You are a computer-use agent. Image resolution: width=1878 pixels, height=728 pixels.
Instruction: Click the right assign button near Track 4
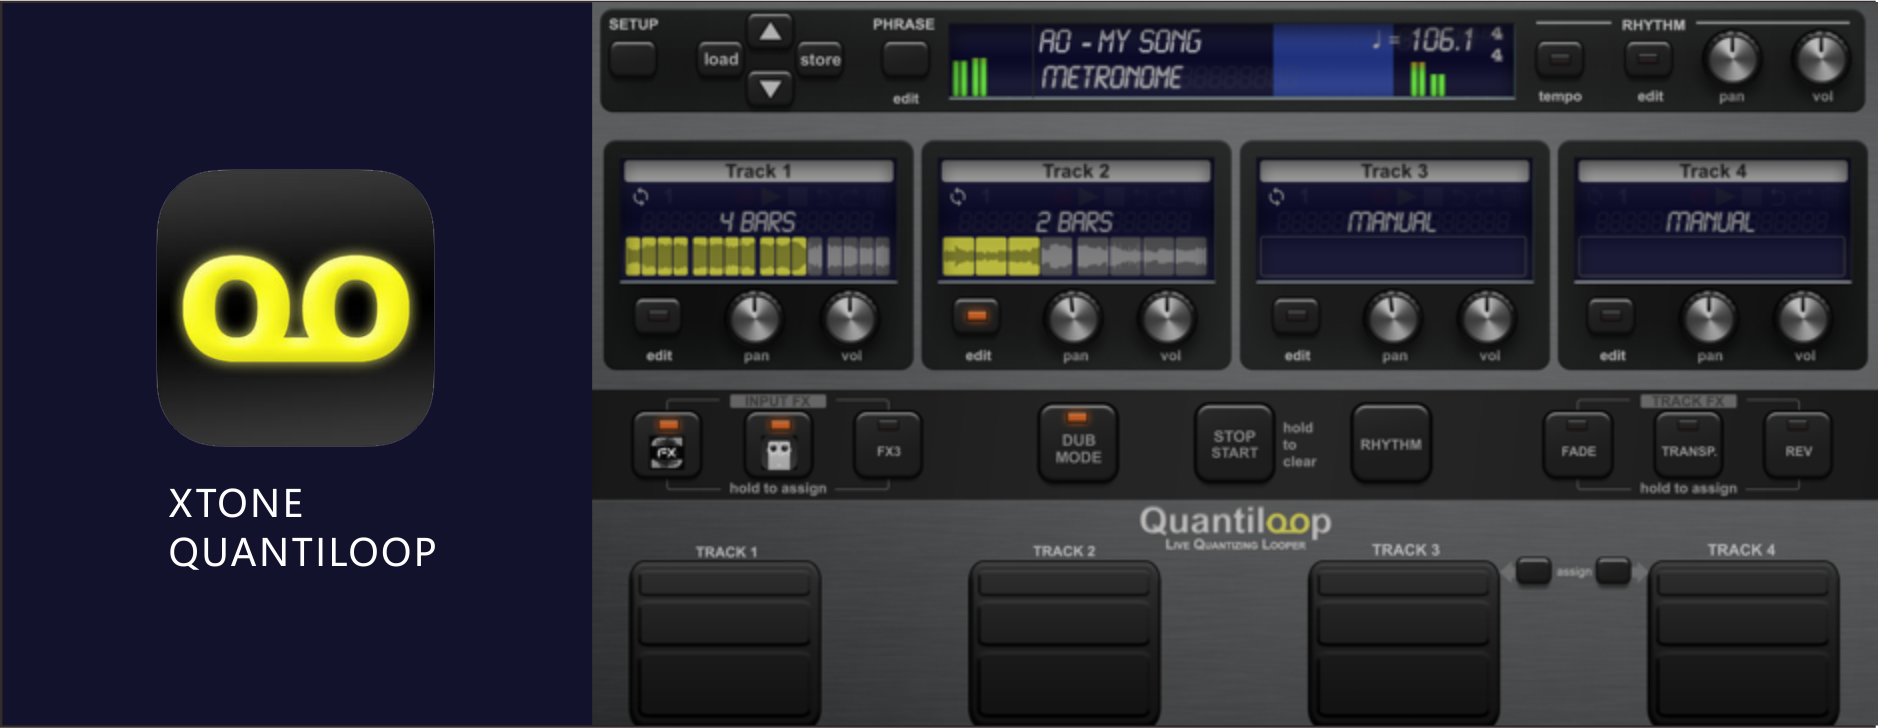(1613, 571)
